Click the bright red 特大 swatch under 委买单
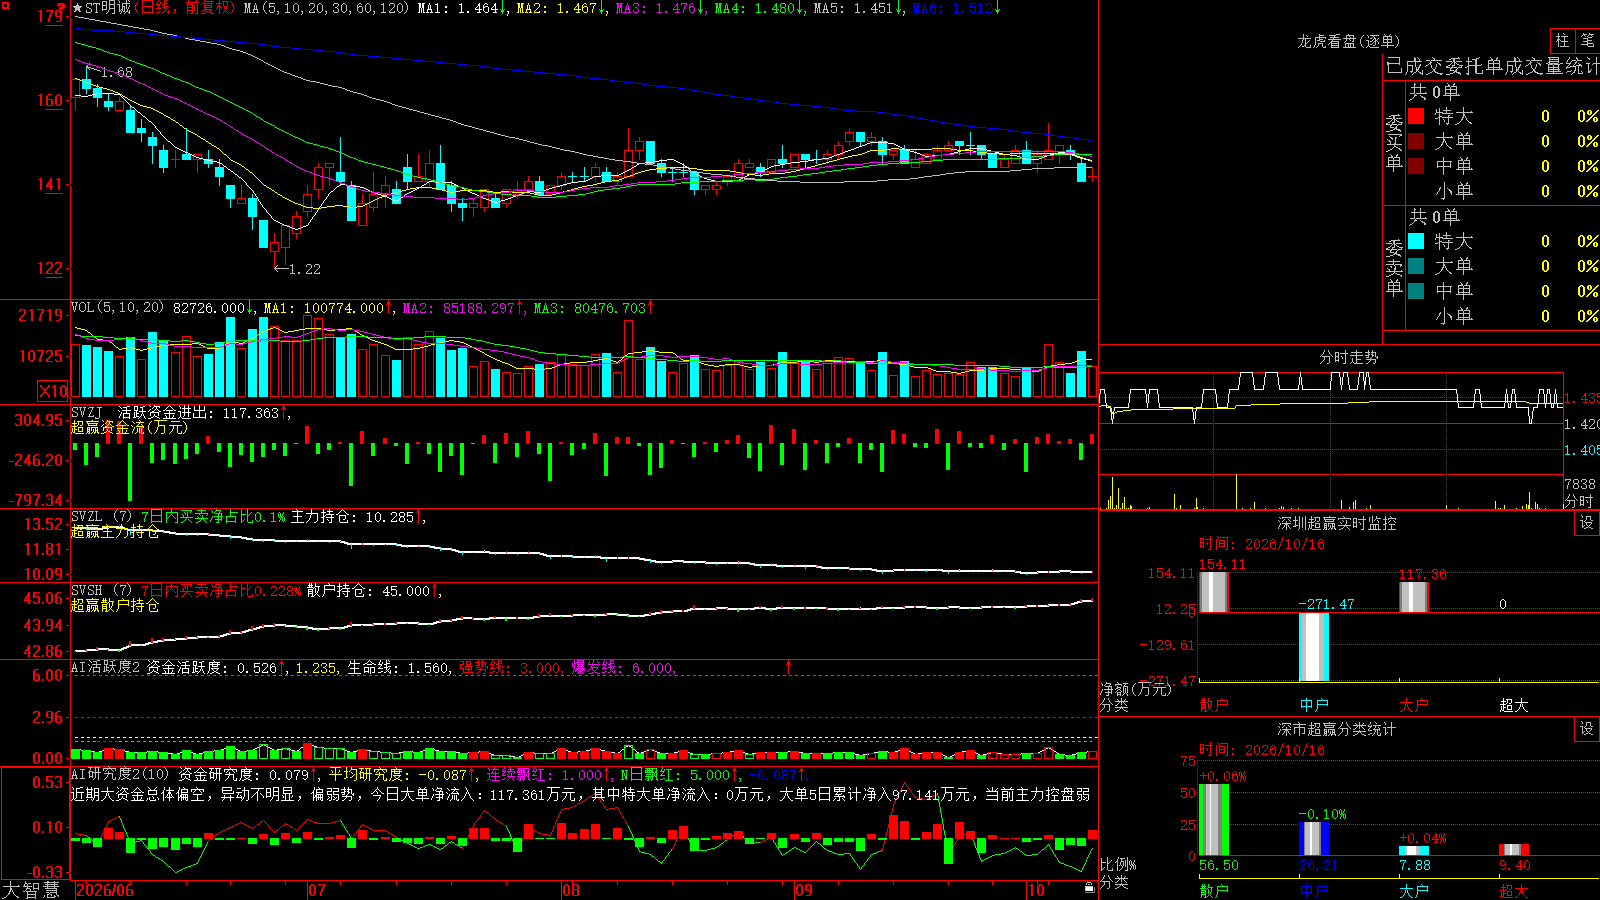Screen dimensions: 1600x900 pyautogui.click(x=1416, y=116)
